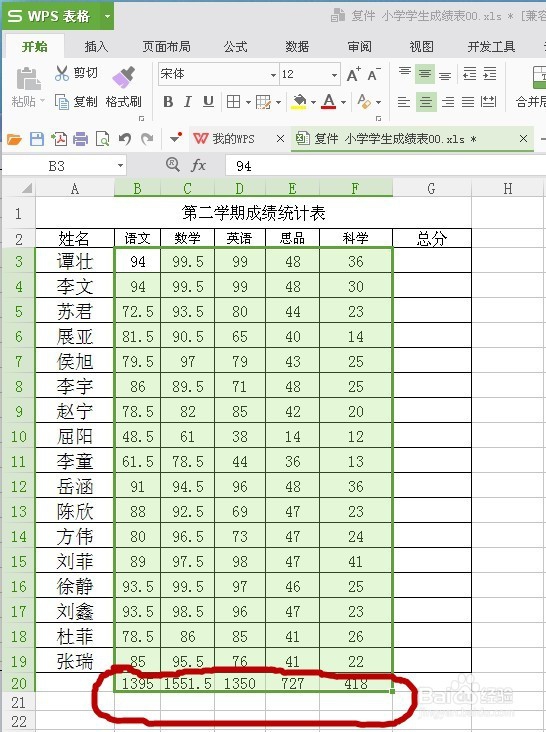The width and height of the screenshot is (546, 732).
Task: Click the Select All corner triangle
Action: (27, 188)
